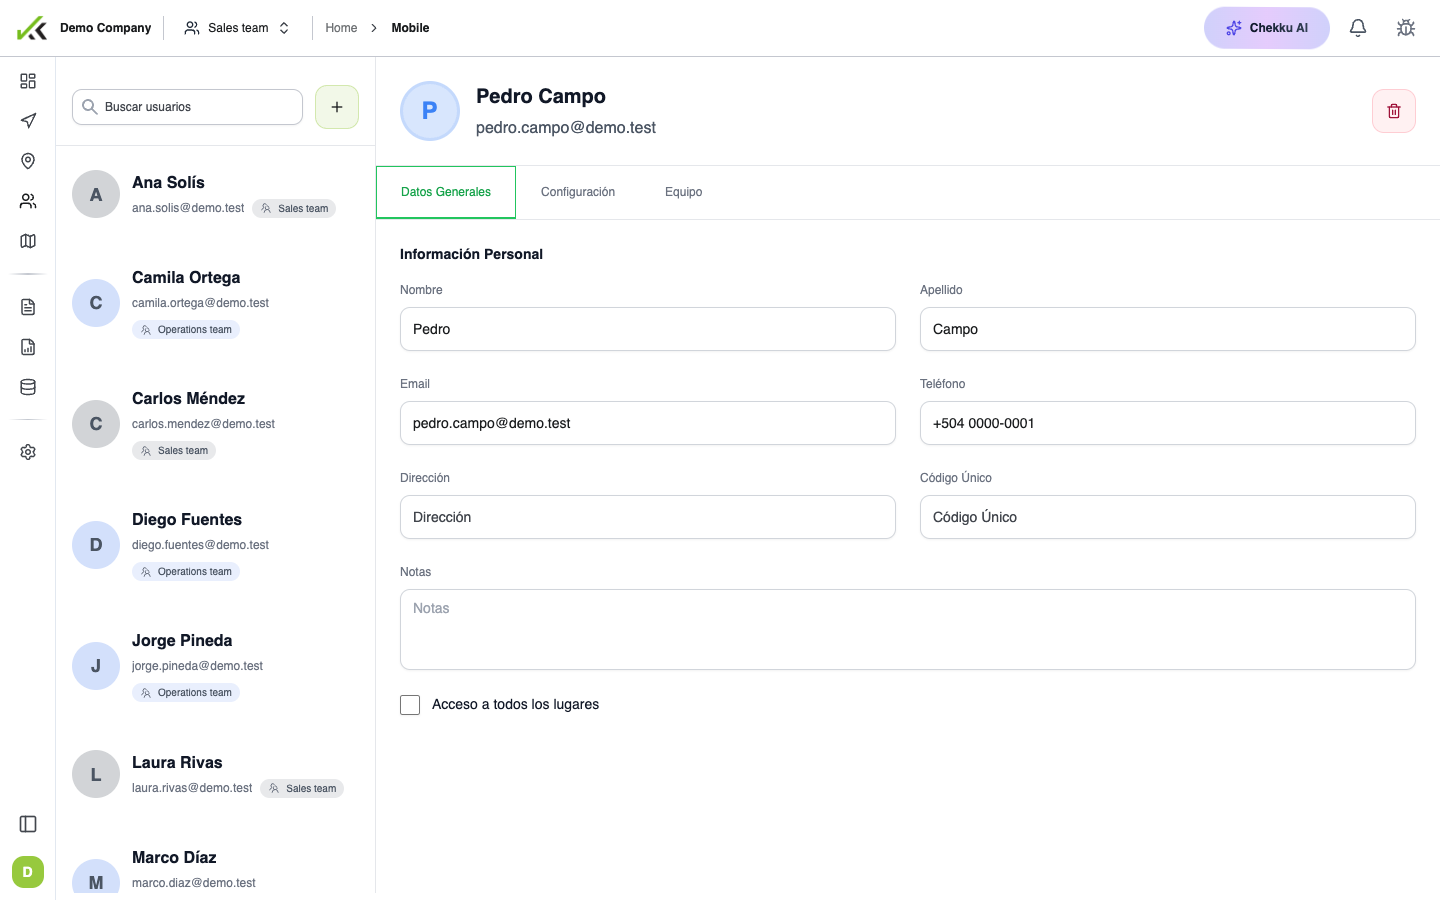Select Carlos Méndez in user list

(216, 423)
